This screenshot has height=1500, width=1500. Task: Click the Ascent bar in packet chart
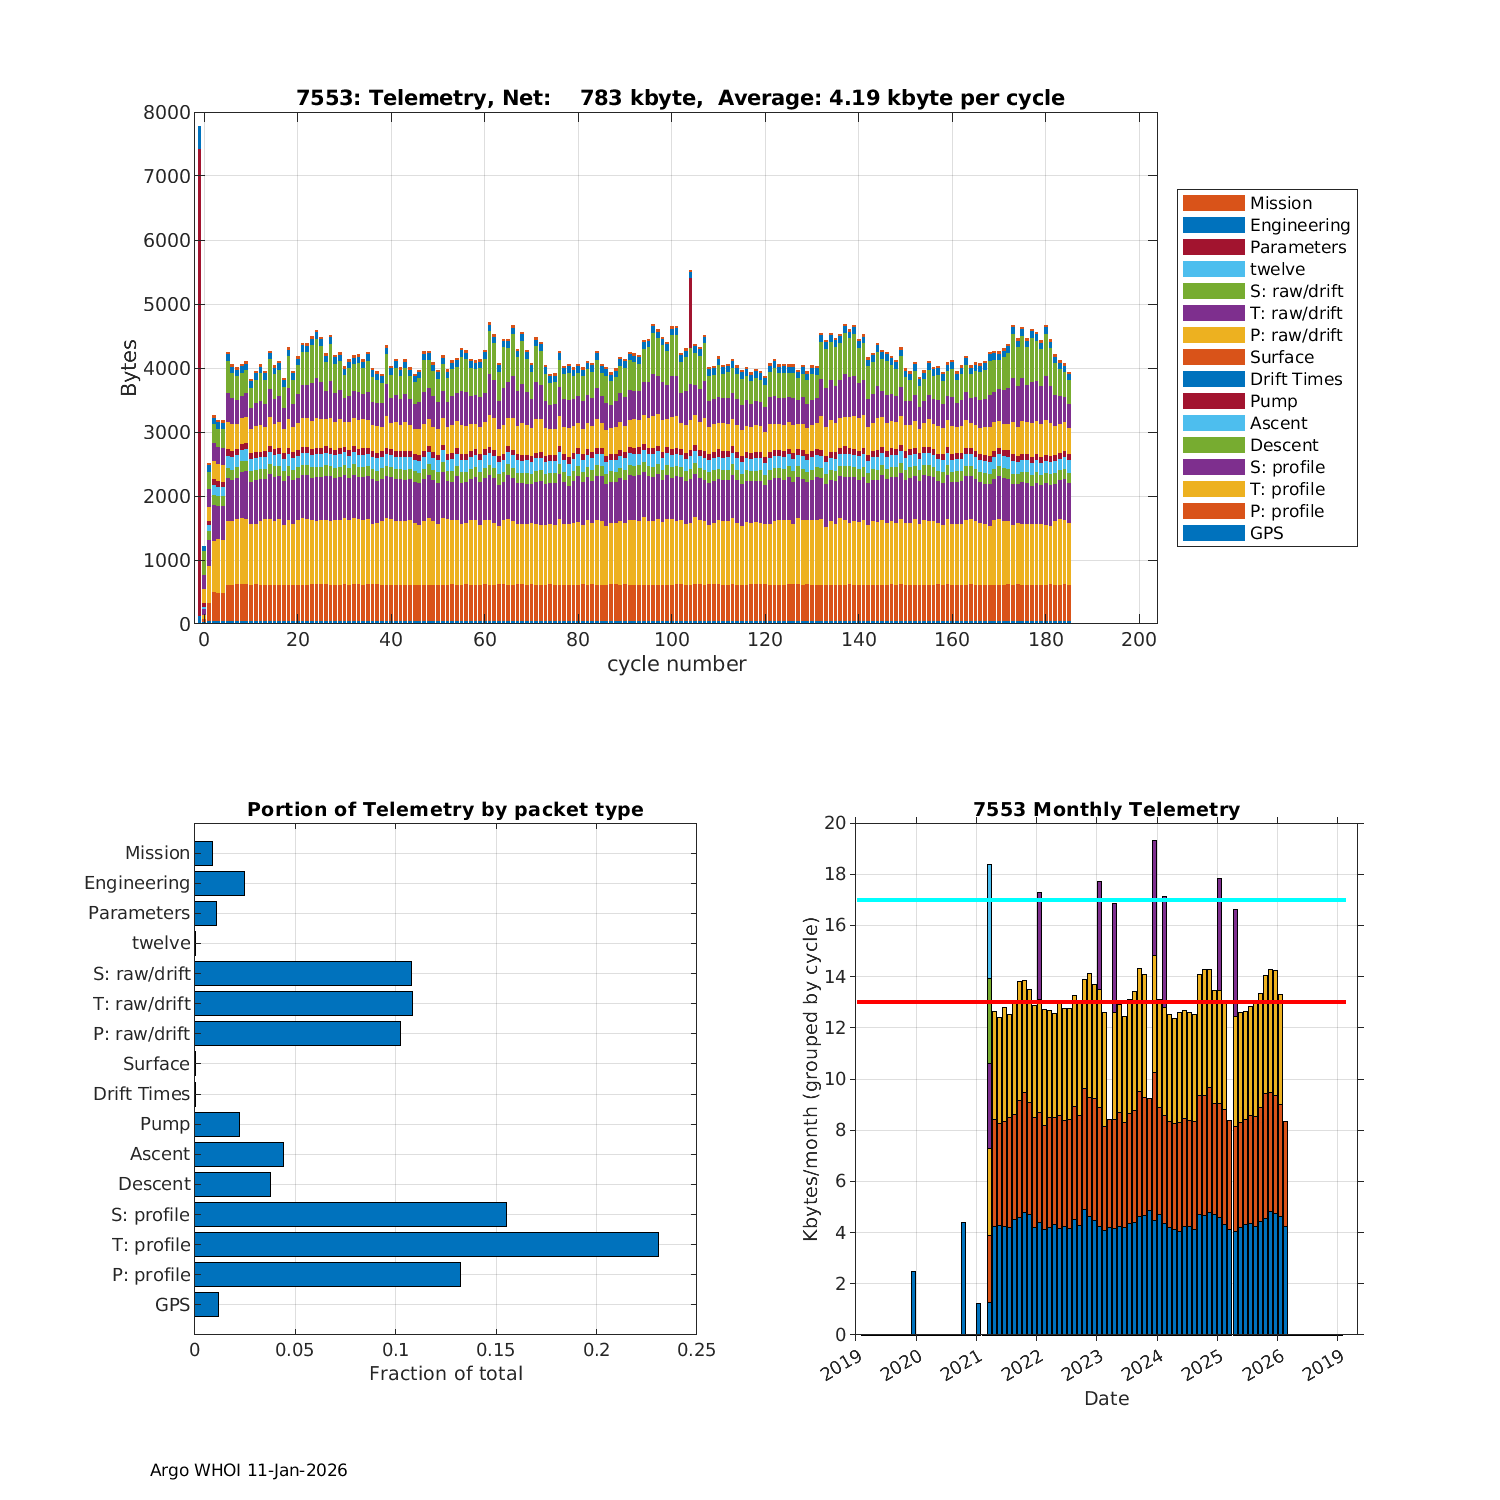(239, 1154)
